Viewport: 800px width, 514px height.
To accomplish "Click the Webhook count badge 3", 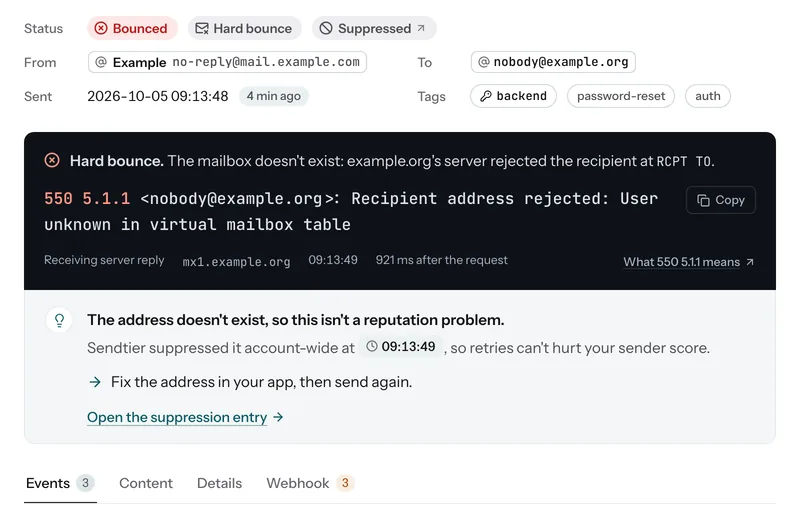I will [x=345, y=483].
